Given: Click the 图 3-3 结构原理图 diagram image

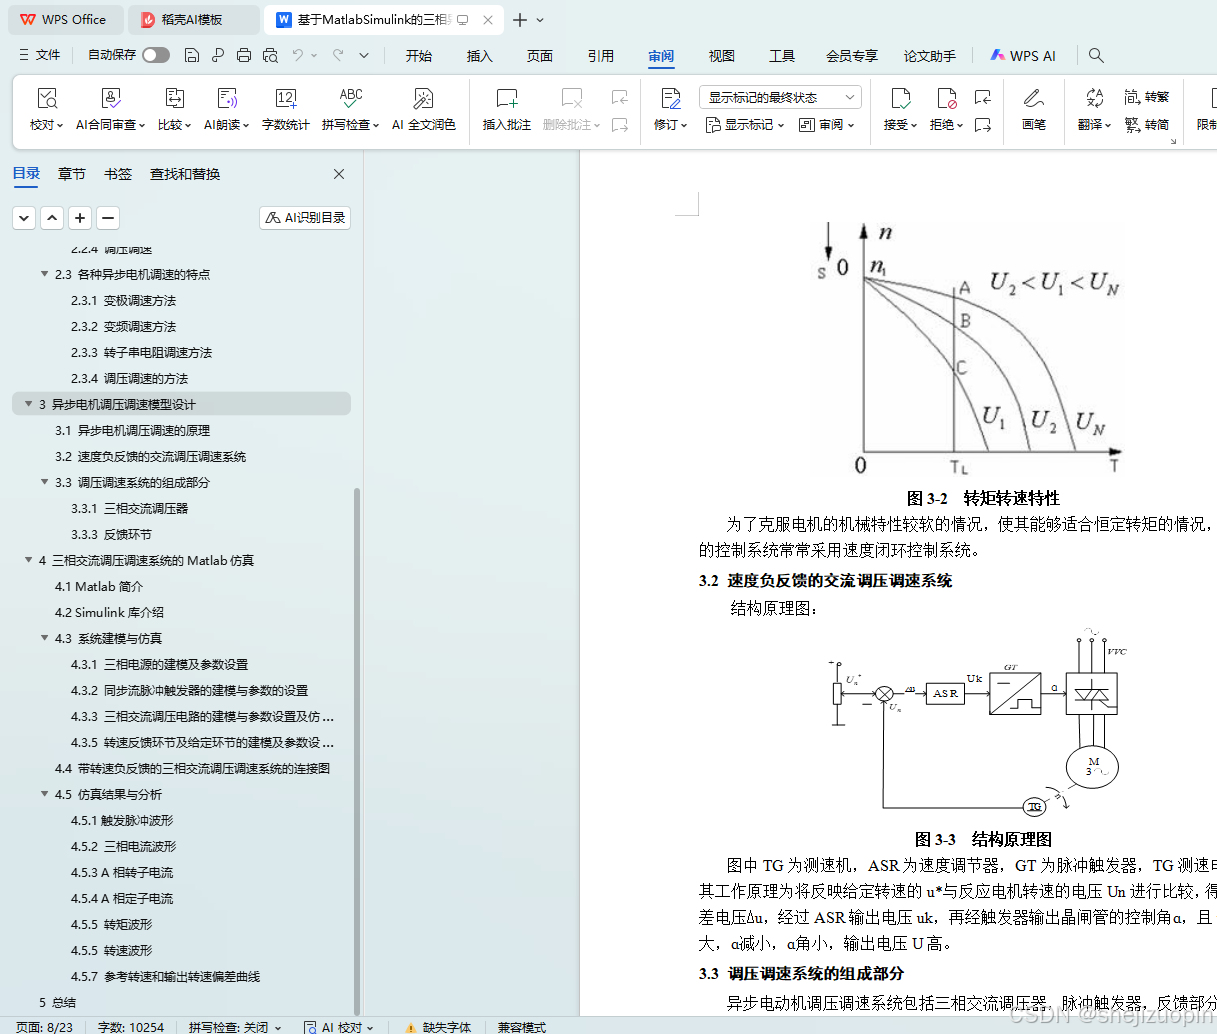Looking at the screenshot, I should pyautogui.click(x=980, y=725).
